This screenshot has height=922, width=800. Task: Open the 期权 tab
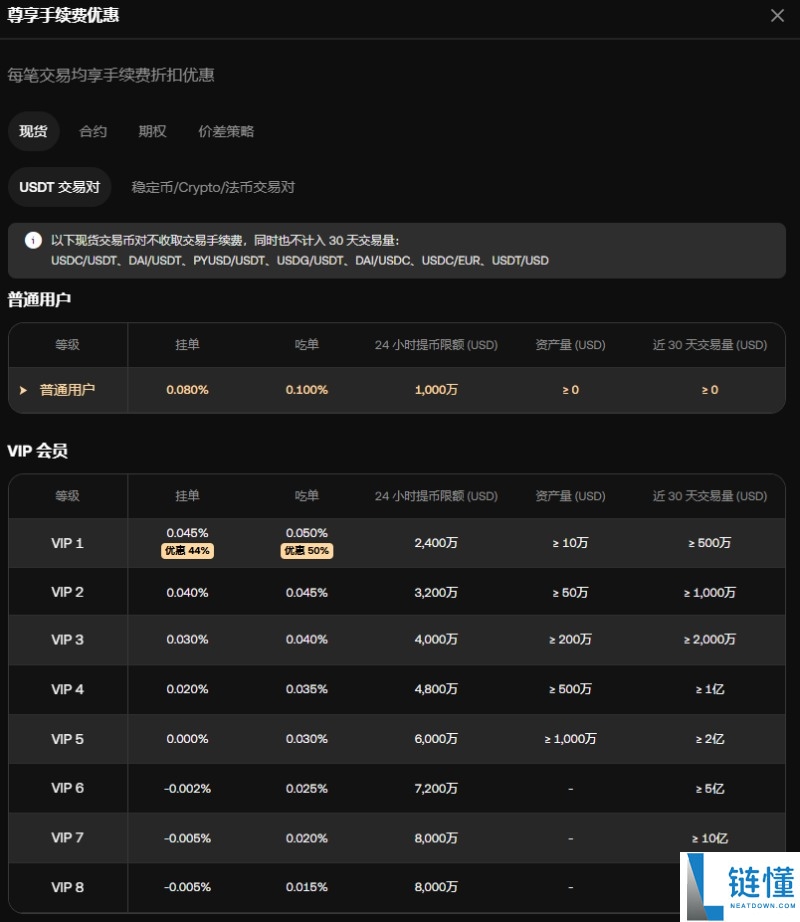pyautogui.click(x=152, y=131)
